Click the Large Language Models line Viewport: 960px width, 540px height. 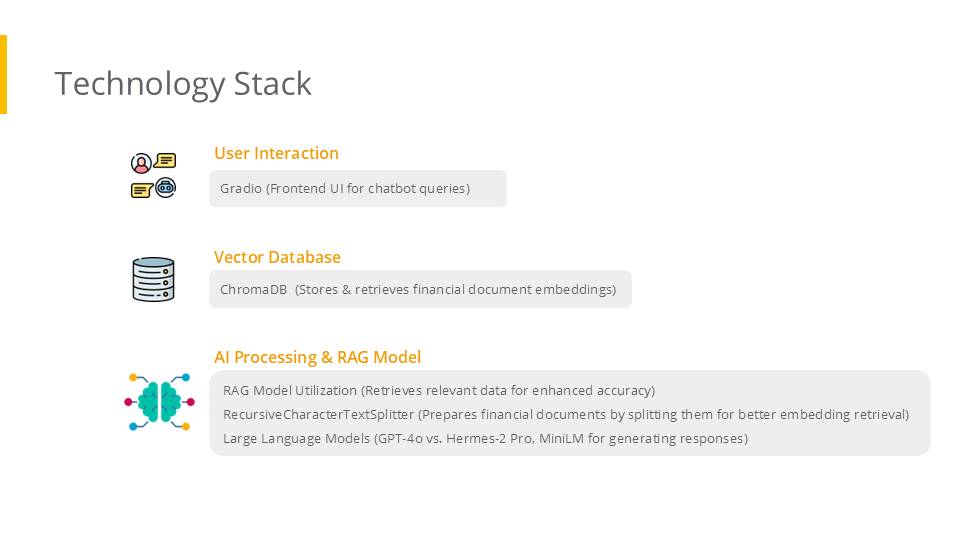tap(485, 438)
